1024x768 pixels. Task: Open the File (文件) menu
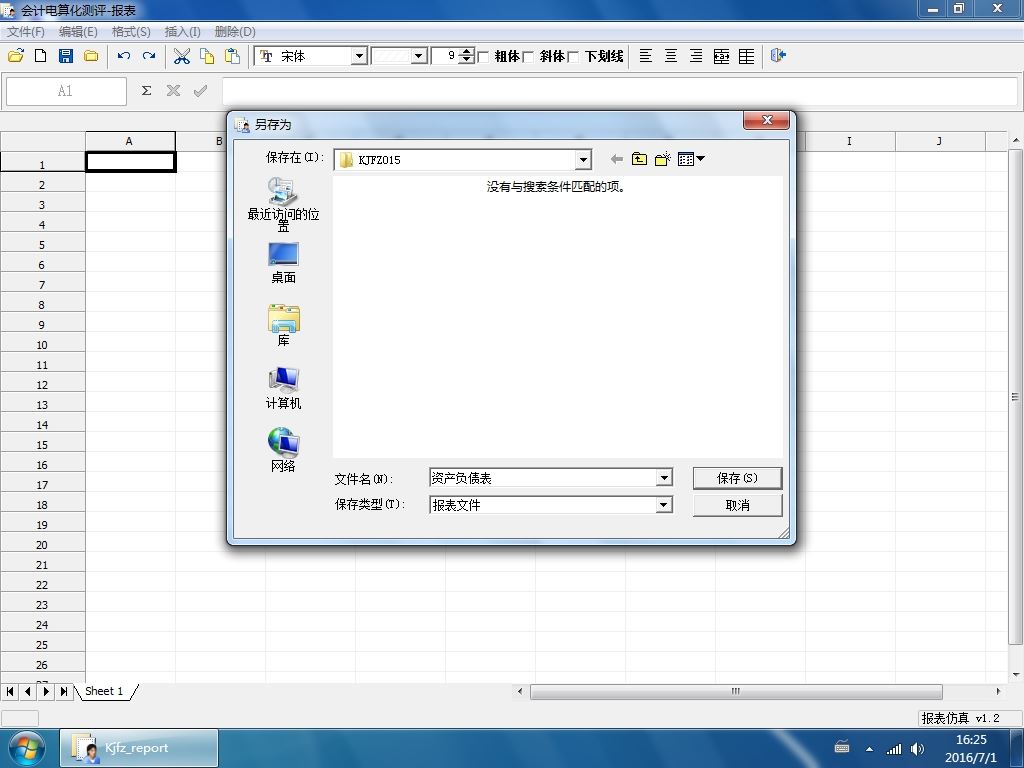[25, 31]
